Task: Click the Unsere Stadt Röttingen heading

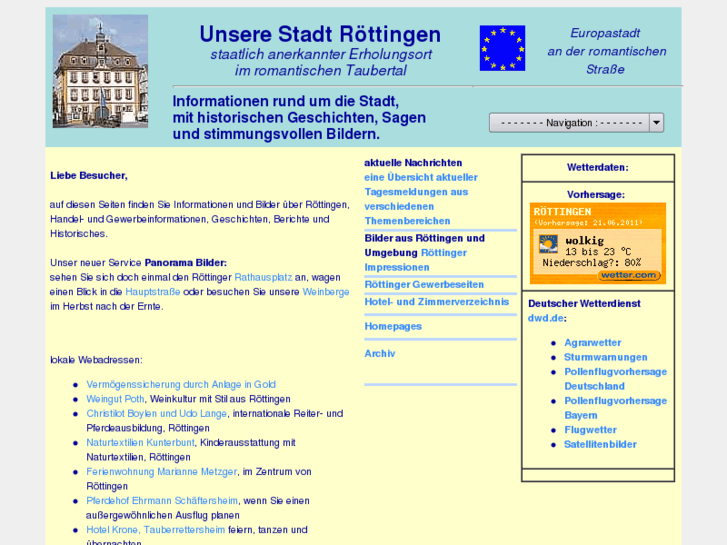Action: tap(320, 34)
